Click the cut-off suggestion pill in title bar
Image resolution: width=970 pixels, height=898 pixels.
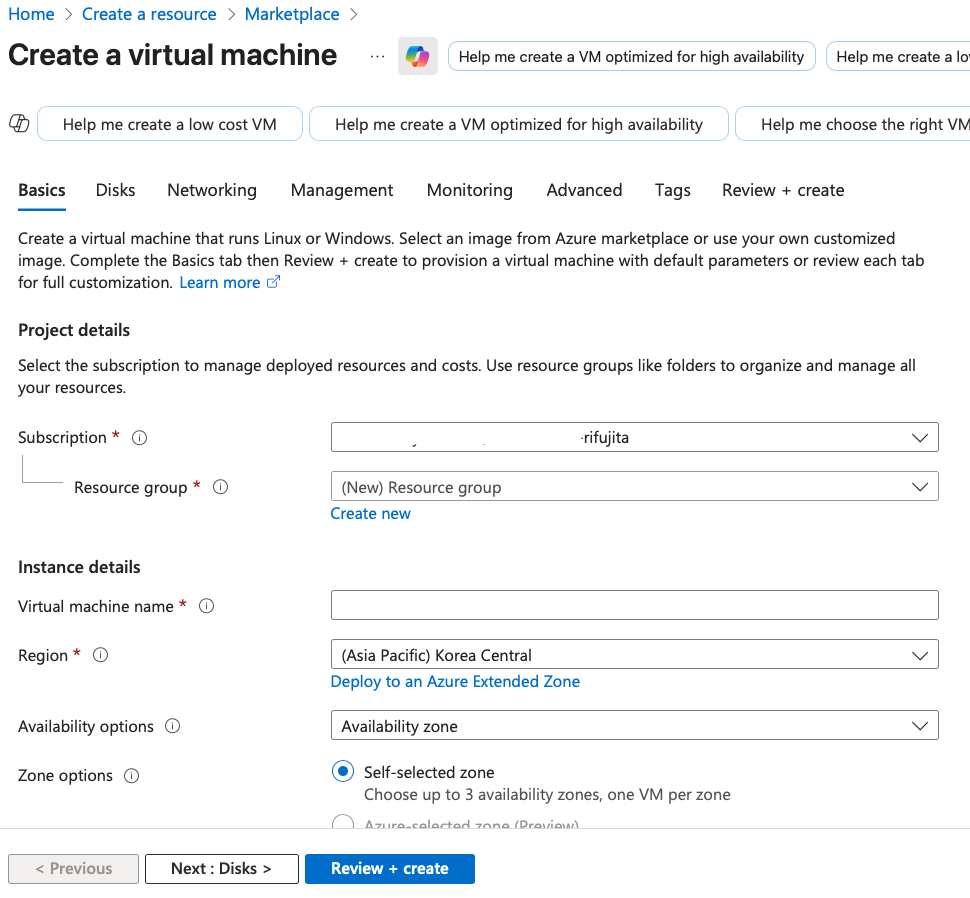point(898,56)
